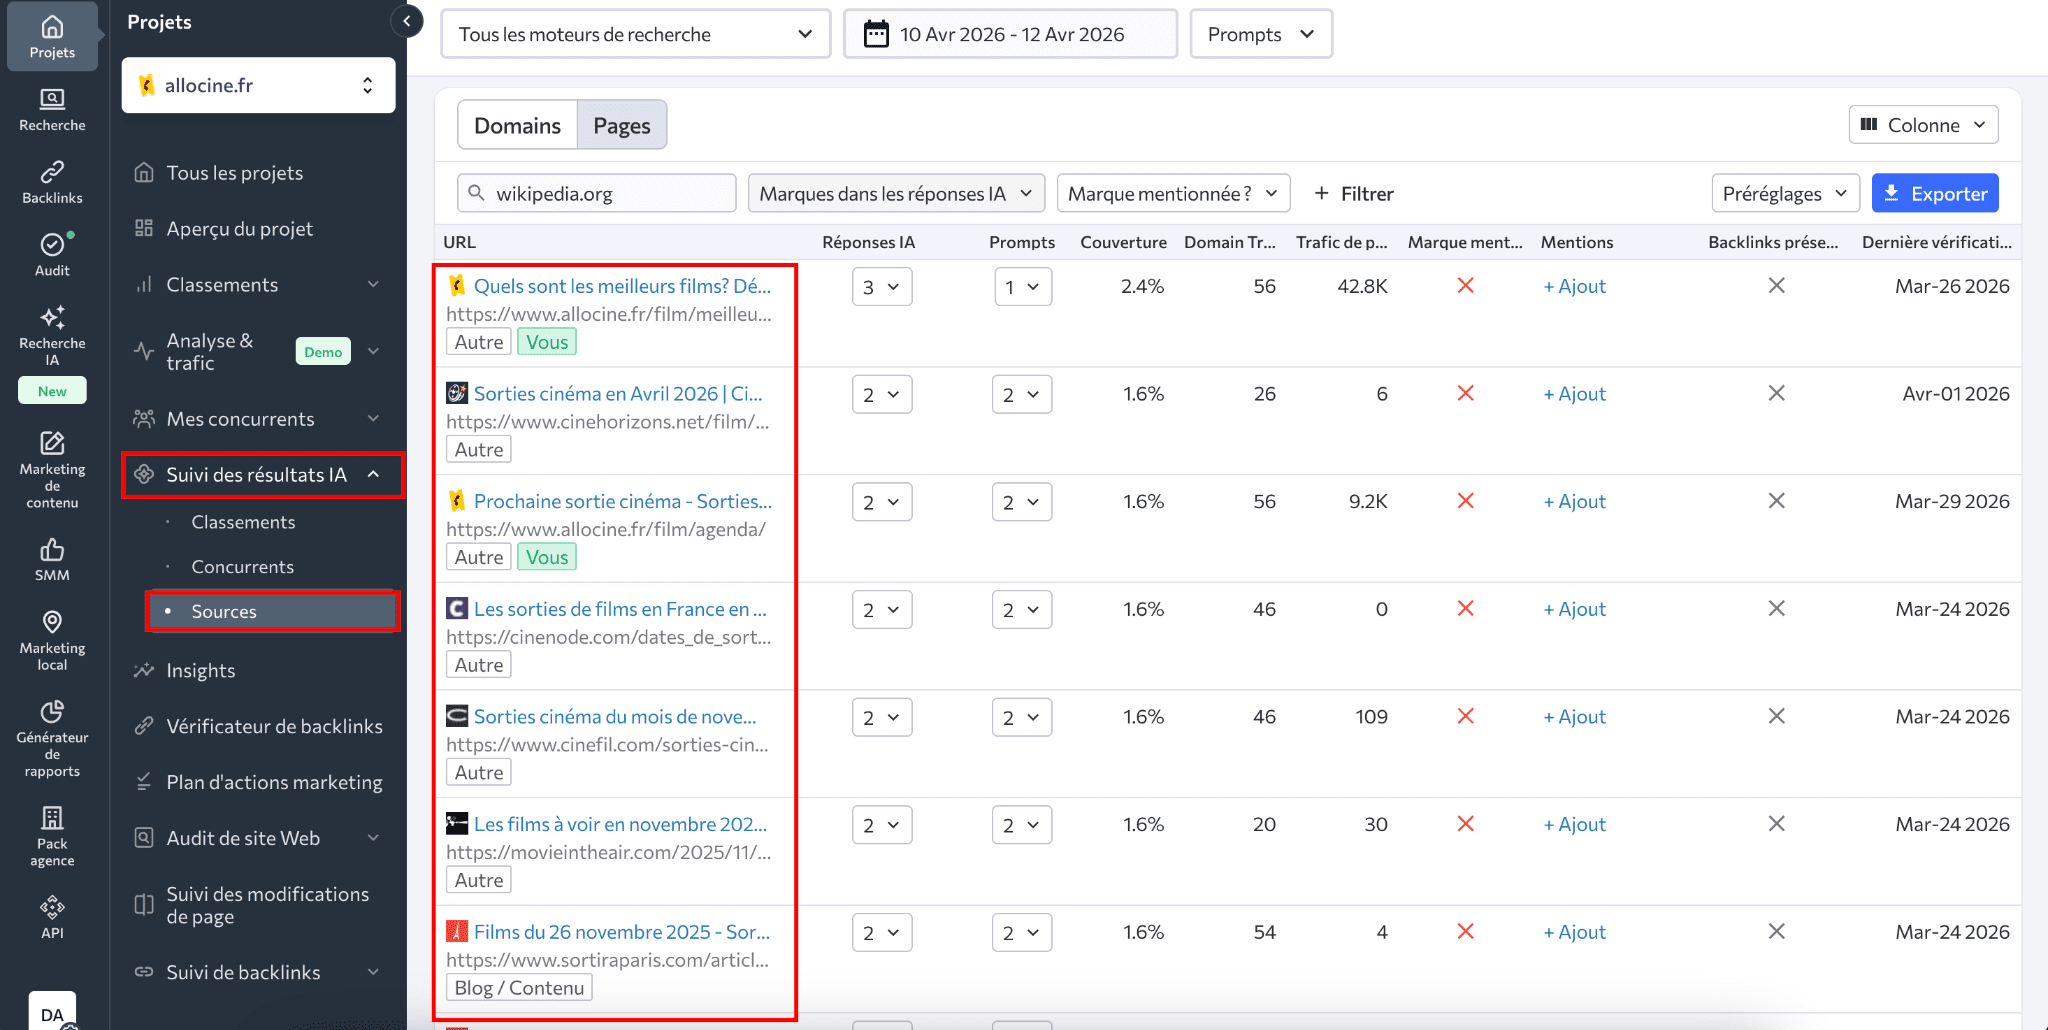Open link Les films à voir en novembre
The height and width of the screenshot is (1030, 2048).
pyautogui.click(x=620, y=824)
